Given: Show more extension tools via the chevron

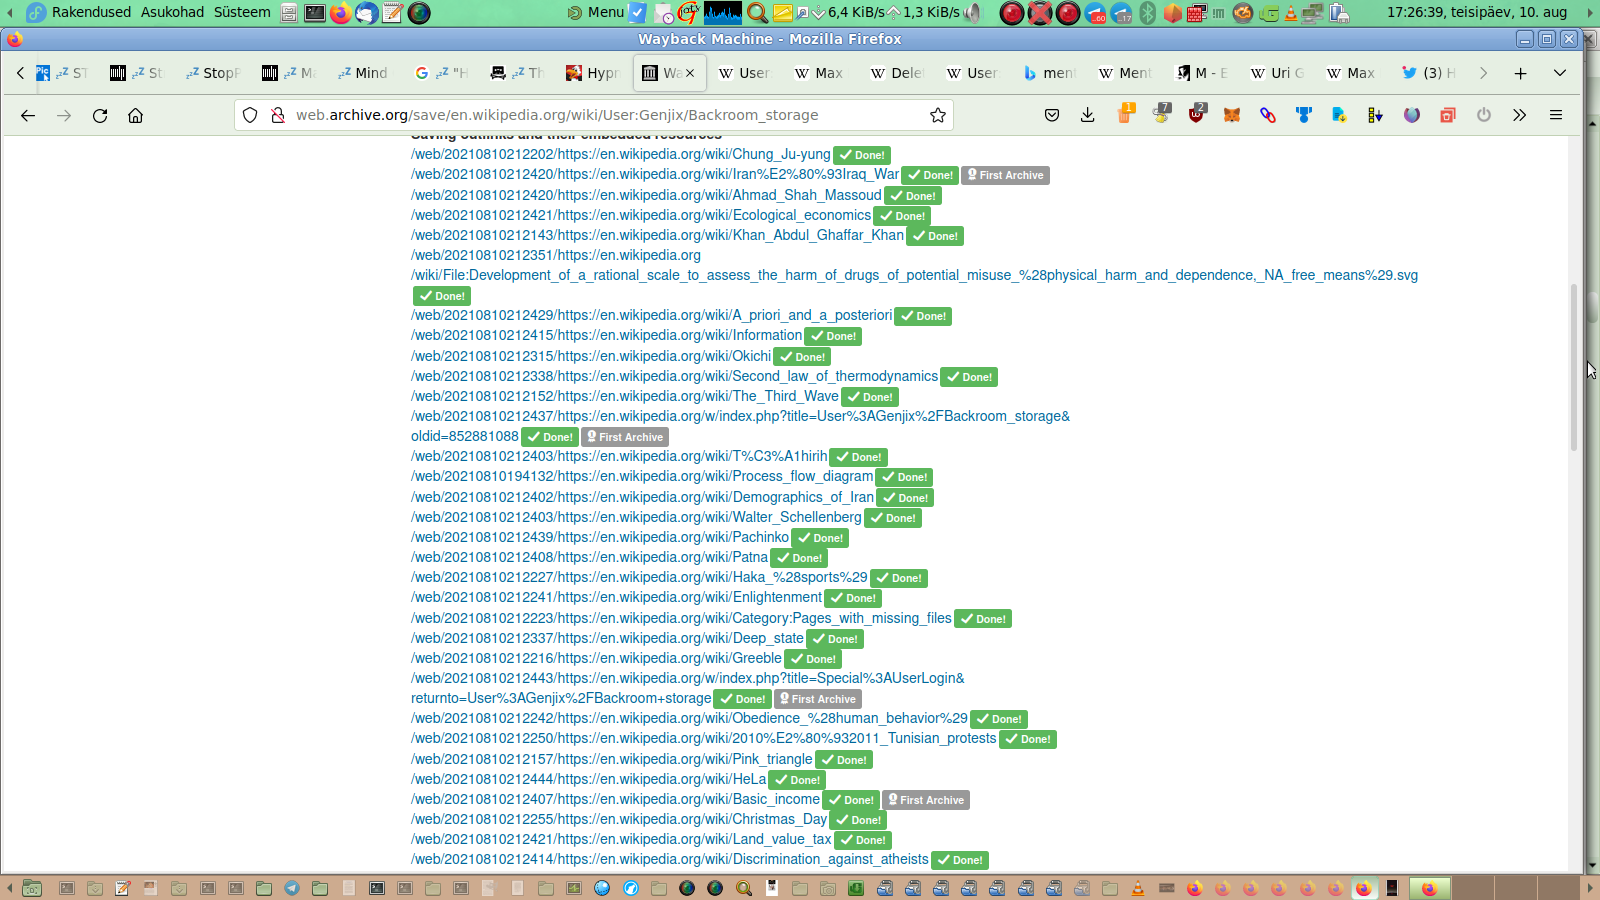Looking at the screenshot, I should [x=1520, y=115].
